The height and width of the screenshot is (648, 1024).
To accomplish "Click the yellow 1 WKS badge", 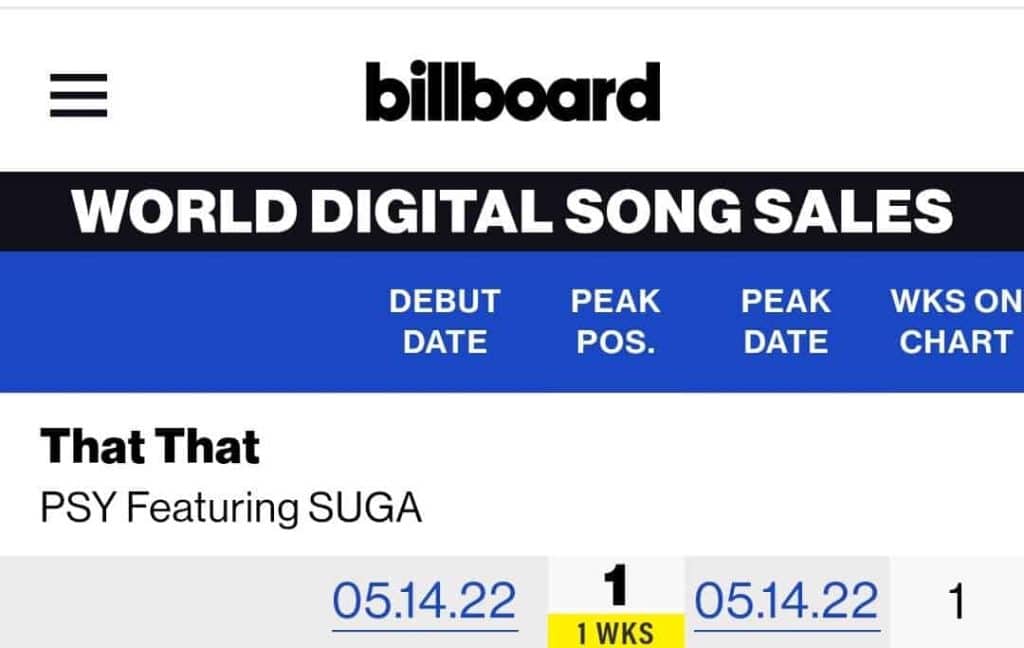I will tap(615, 632).
